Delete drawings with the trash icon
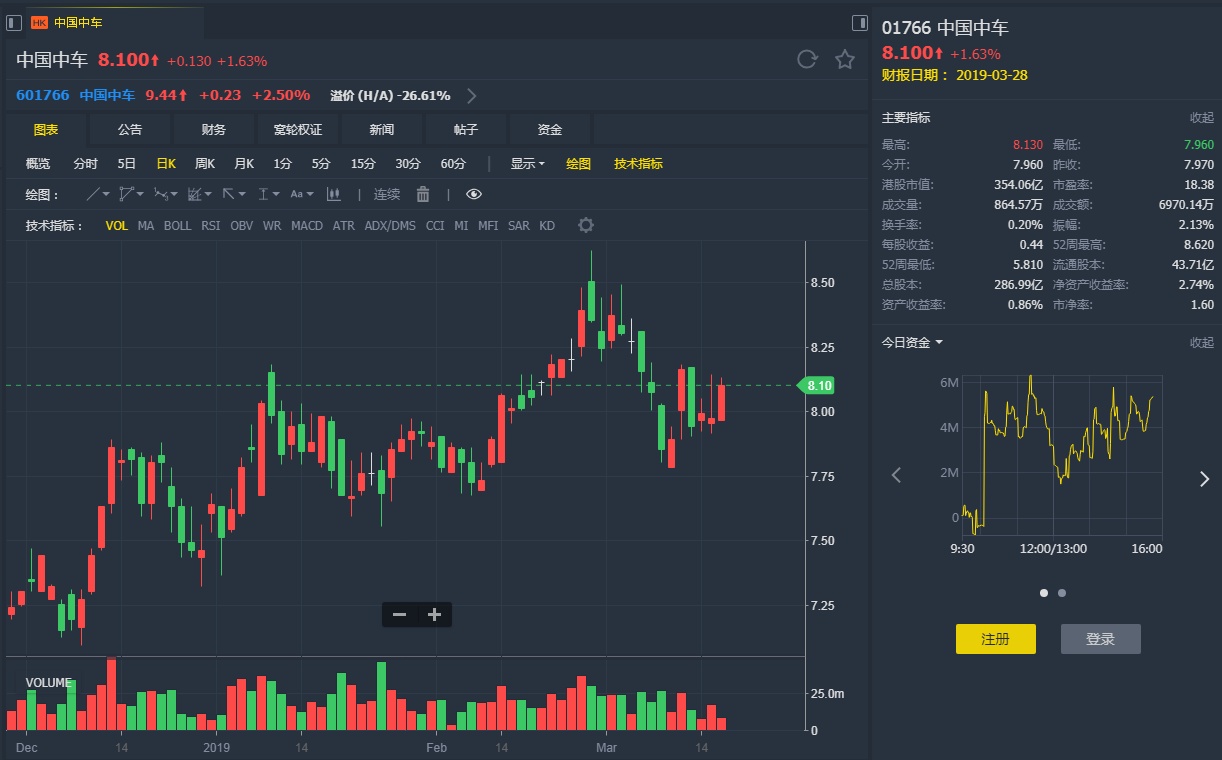Screen dimensions: 1222x760 click(x=423, y=194)
